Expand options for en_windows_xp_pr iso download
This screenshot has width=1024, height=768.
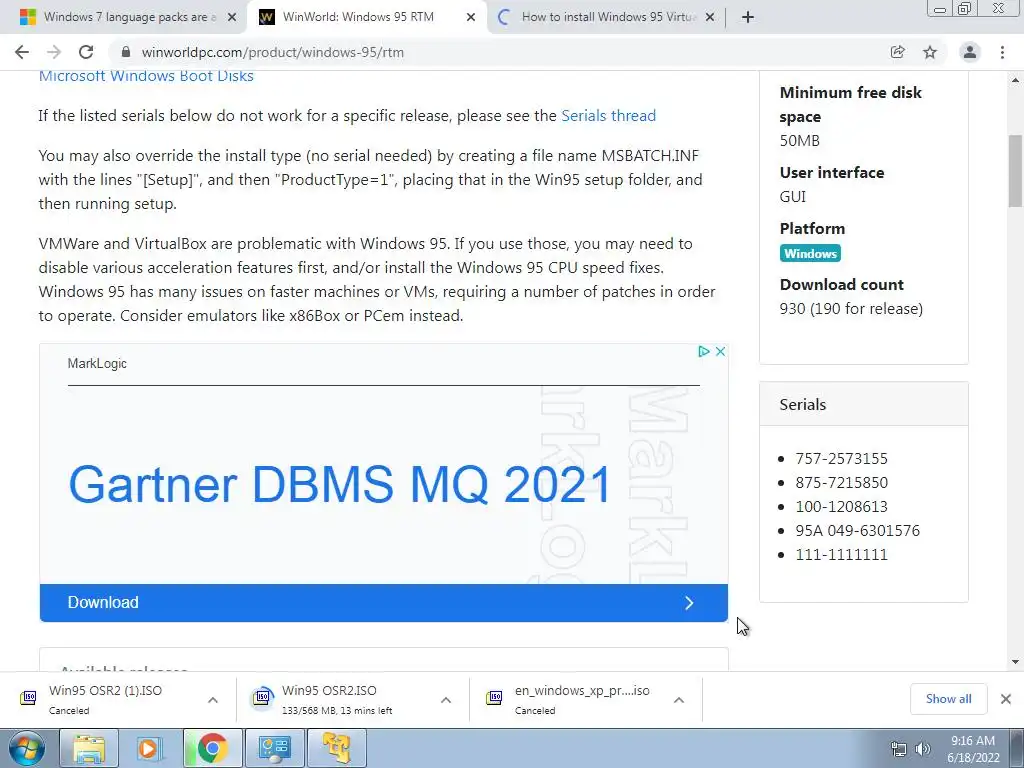click(x=679, y=700)
